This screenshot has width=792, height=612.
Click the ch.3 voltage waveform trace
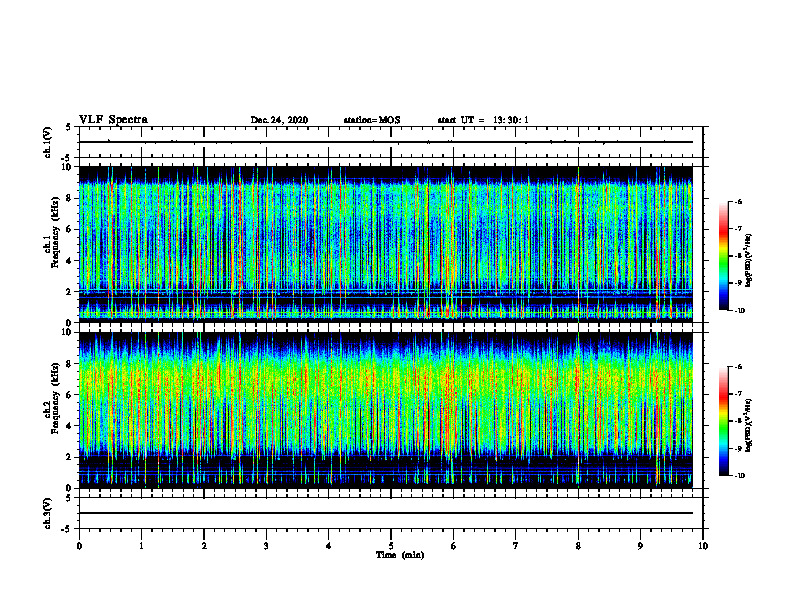[x=386, y=513]
